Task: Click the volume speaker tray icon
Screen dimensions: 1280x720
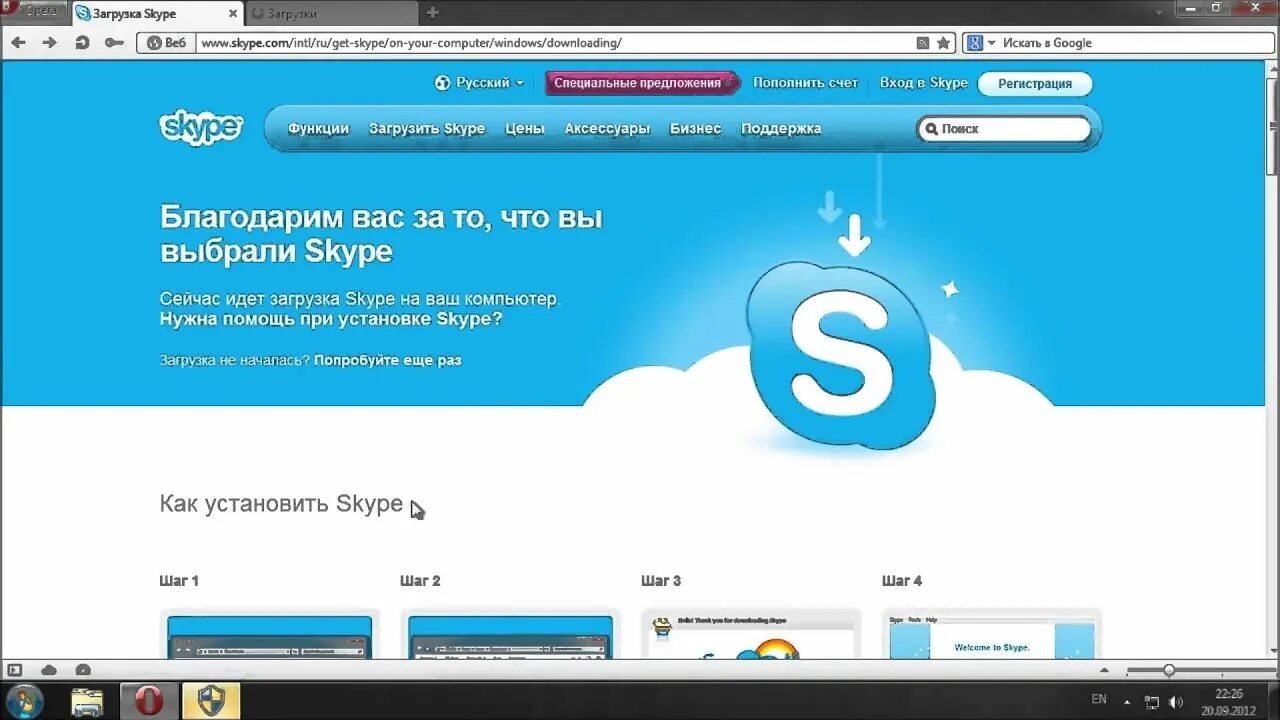Action: (x=1176, y=702)
